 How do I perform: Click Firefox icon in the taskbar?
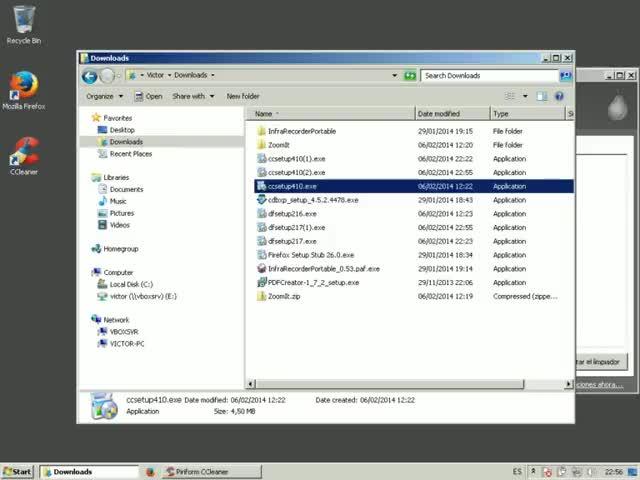coord(151,472)
